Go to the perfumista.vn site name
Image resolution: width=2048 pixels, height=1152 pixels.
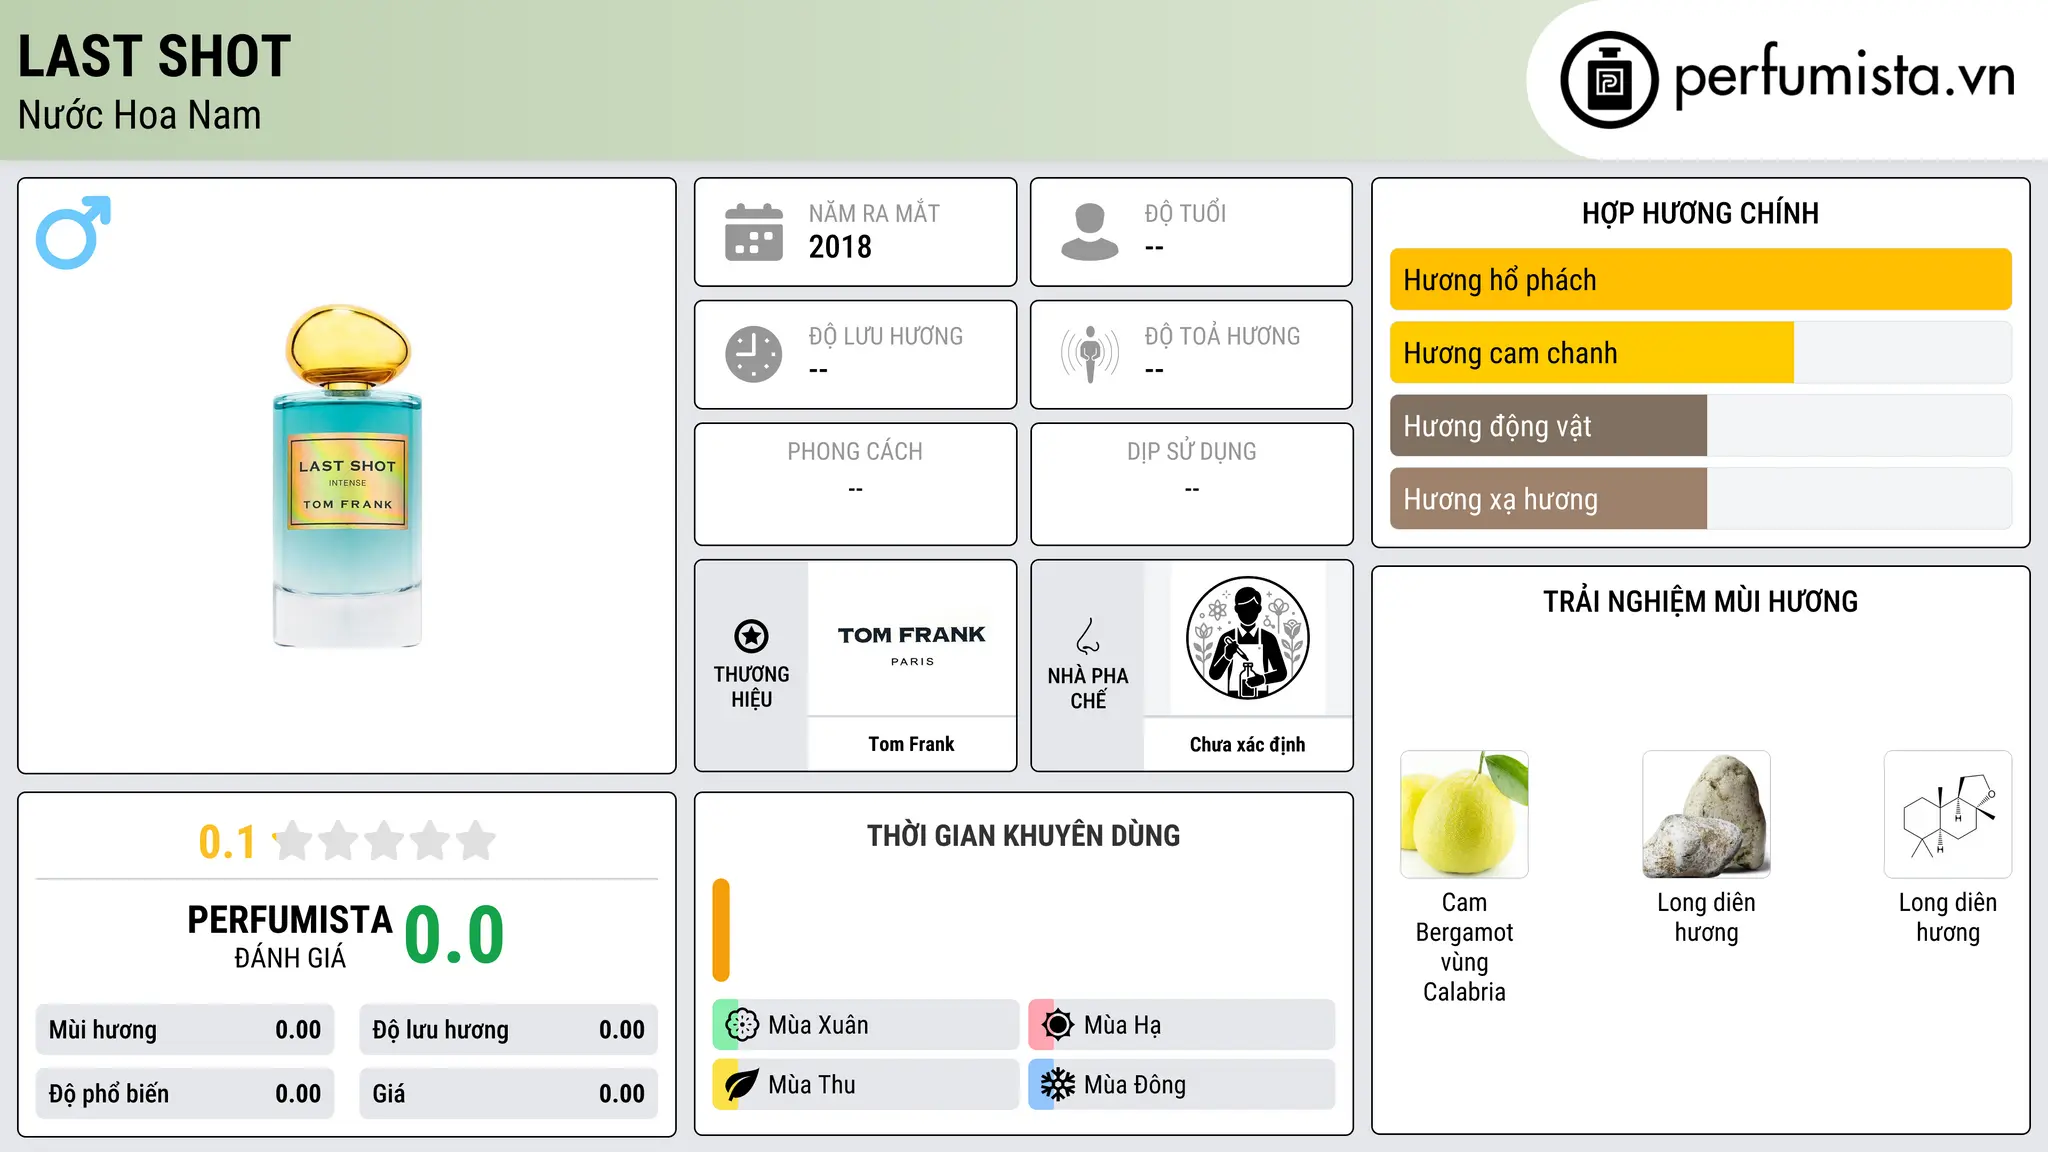1844,77
